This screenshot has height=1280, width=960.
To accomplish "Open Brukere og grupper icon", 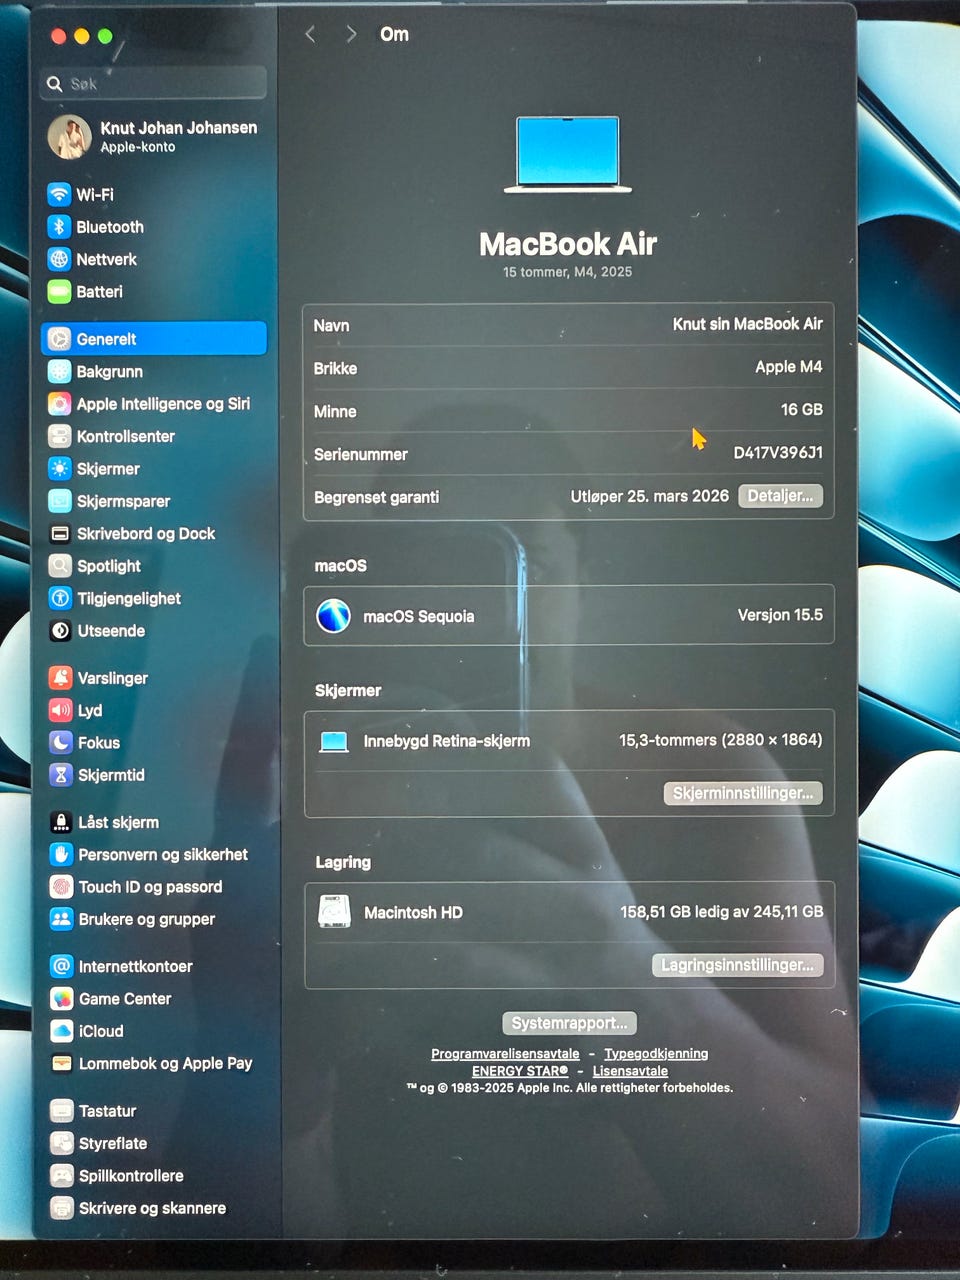I will coord(61,919).
